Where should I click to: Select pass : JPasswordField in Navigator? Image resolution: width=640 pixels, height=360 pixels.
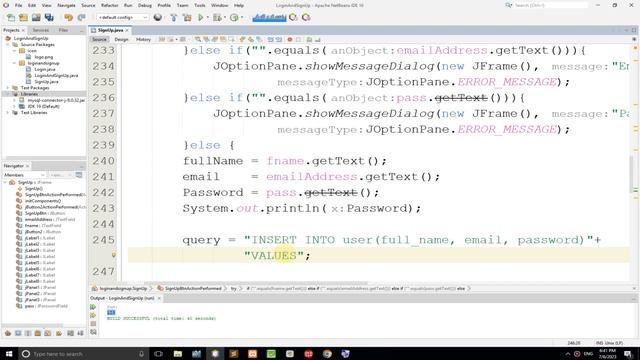46,306
